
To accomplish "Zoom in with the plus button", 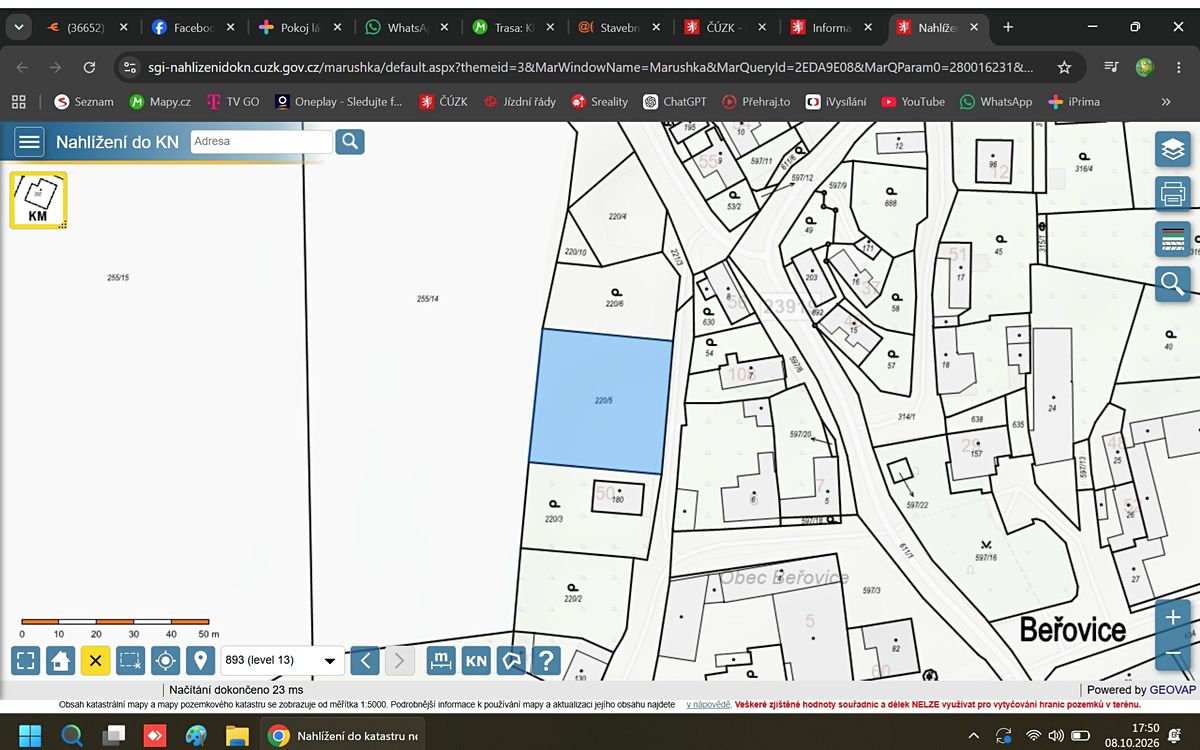I will (1172, 618).
